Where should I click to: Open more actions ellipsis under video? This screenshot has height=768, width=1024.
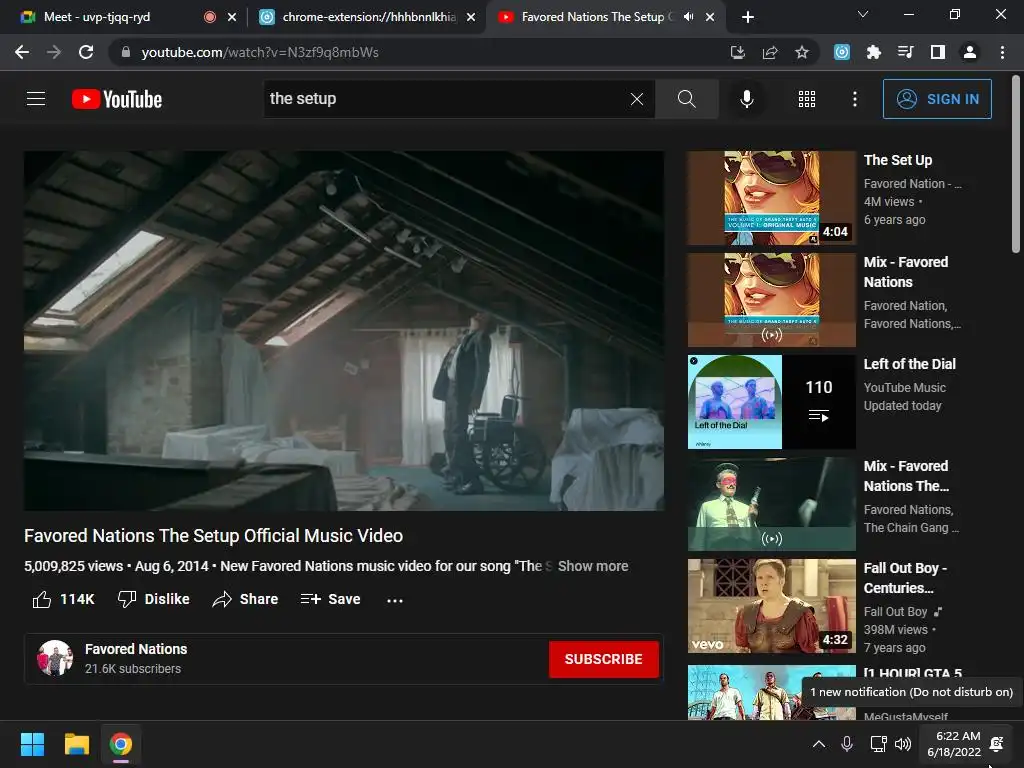[394, 600]
